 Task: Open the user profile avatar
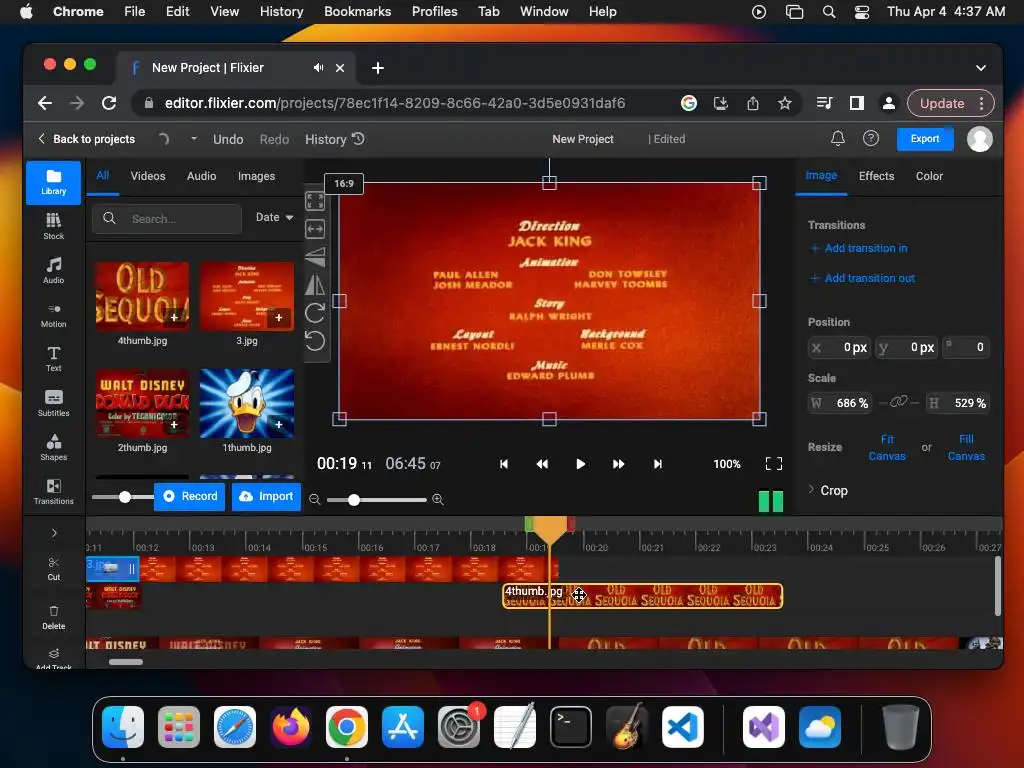(x=980, y=138)
